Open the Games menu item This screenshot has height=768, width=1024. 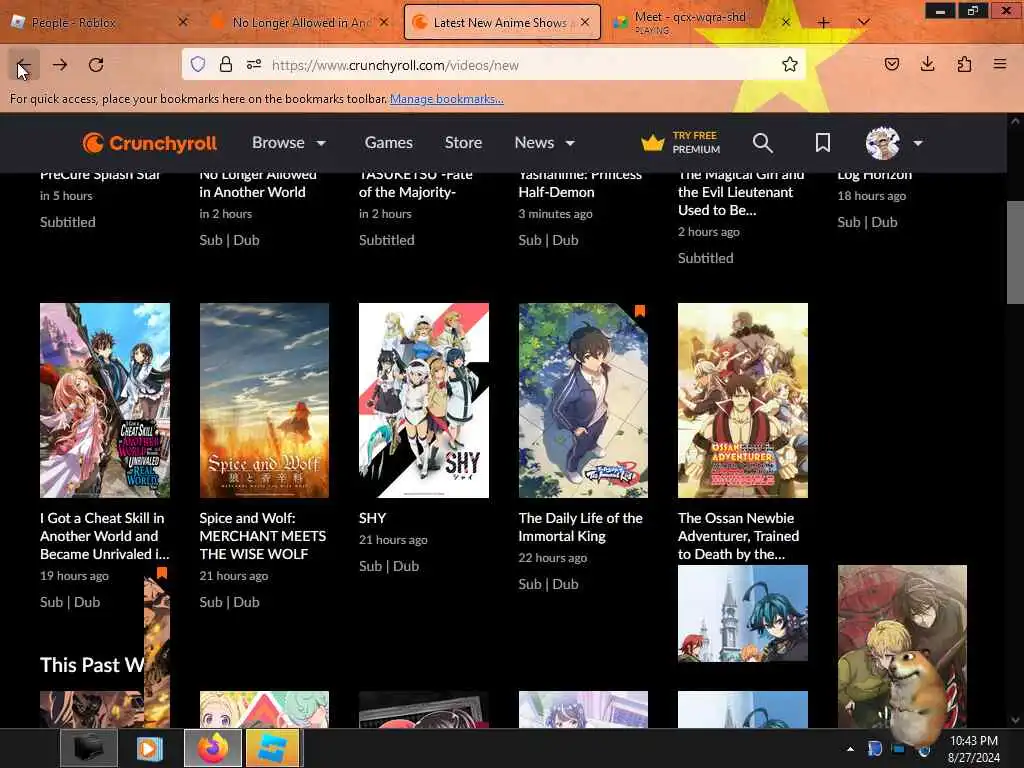click(x=389, y=142)
